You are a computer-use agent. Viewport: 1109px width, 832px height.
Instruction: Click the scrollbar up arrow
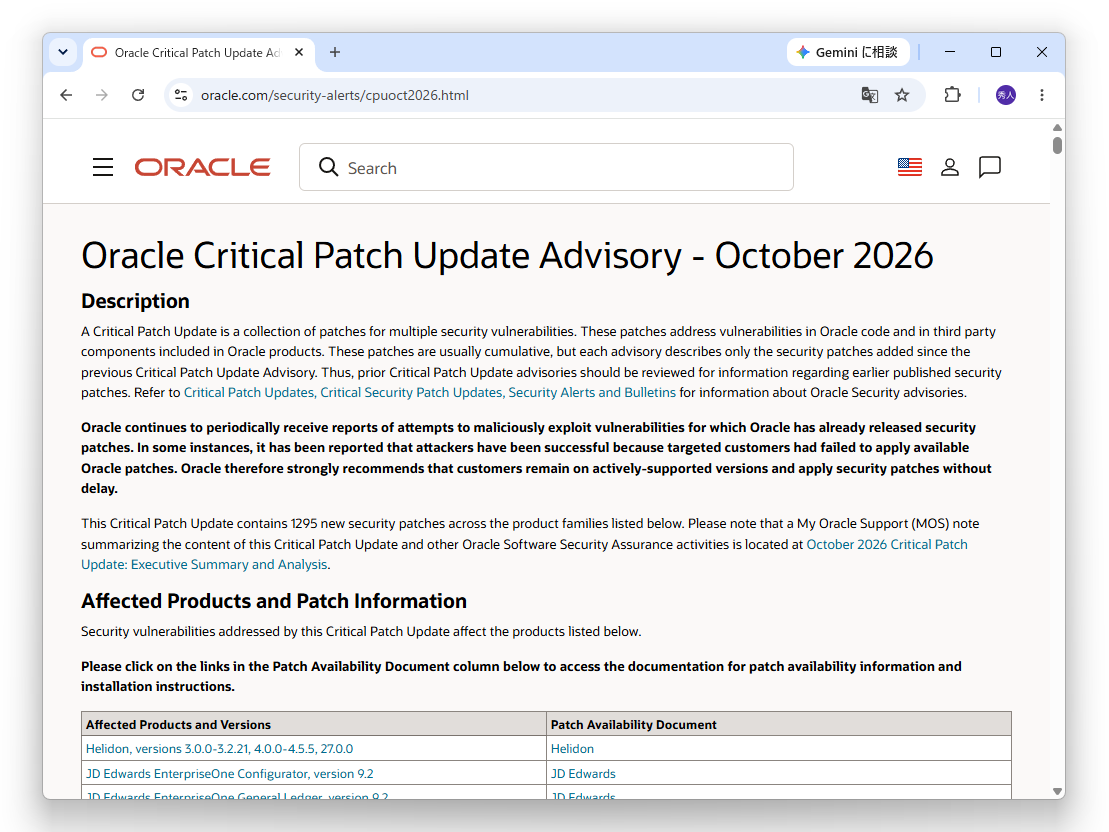(x=1057, y=128)
